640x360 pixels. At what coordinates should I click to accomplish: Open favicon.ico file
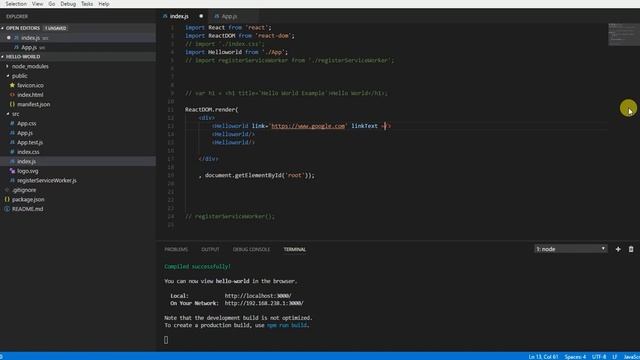pyautogui.click(x=30, y=85)
